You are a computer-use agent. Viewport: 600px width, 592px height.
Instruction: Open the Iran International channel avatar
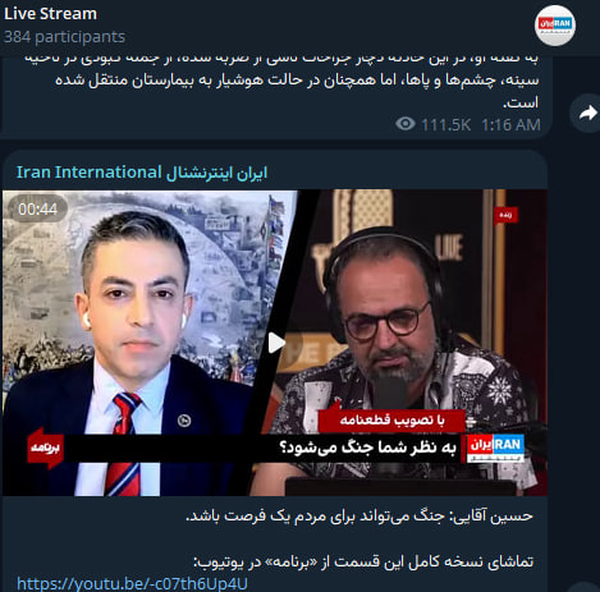pos(555,26)
